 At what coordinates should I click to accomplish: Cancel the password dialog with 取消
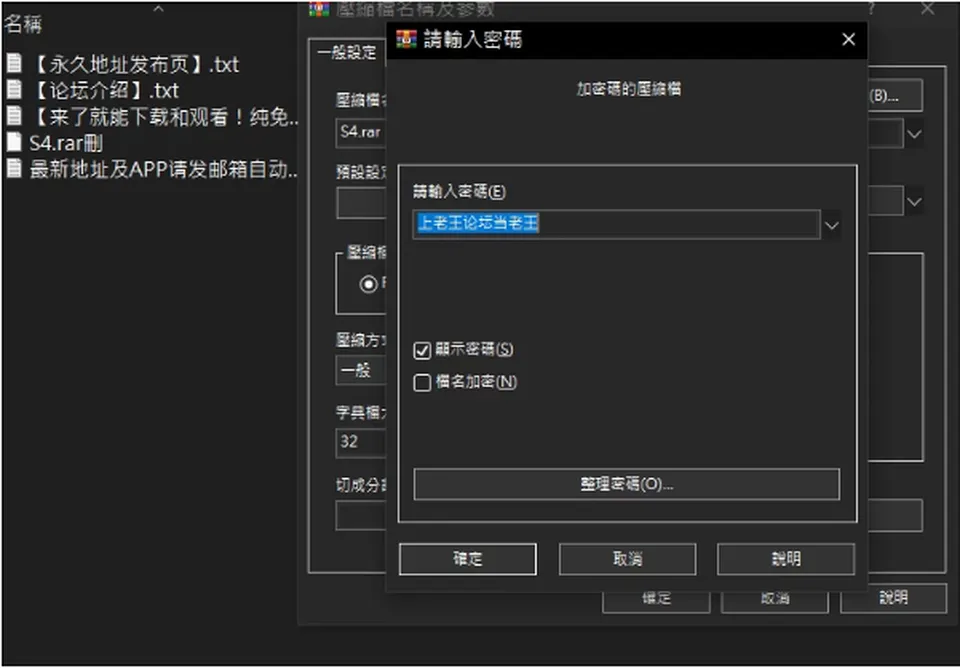click(x=627, y=559)
